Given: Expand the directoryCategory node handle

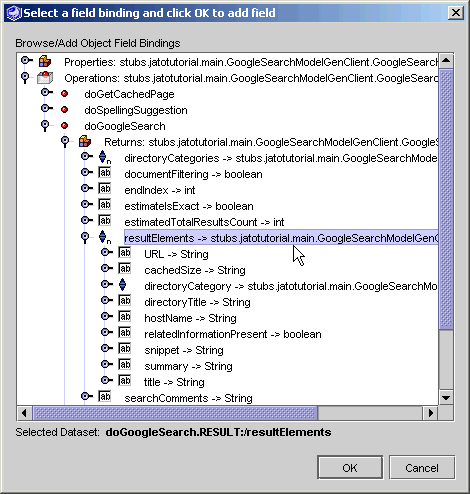Looking at the screenshot, I should coord(106,284).
